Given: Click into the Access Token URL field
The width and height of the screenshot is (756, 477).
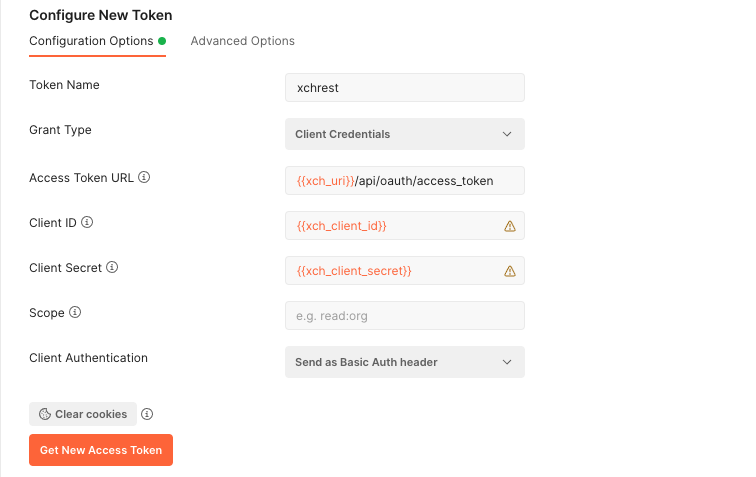Looking at the screenshot, I should tap(404, 180).
